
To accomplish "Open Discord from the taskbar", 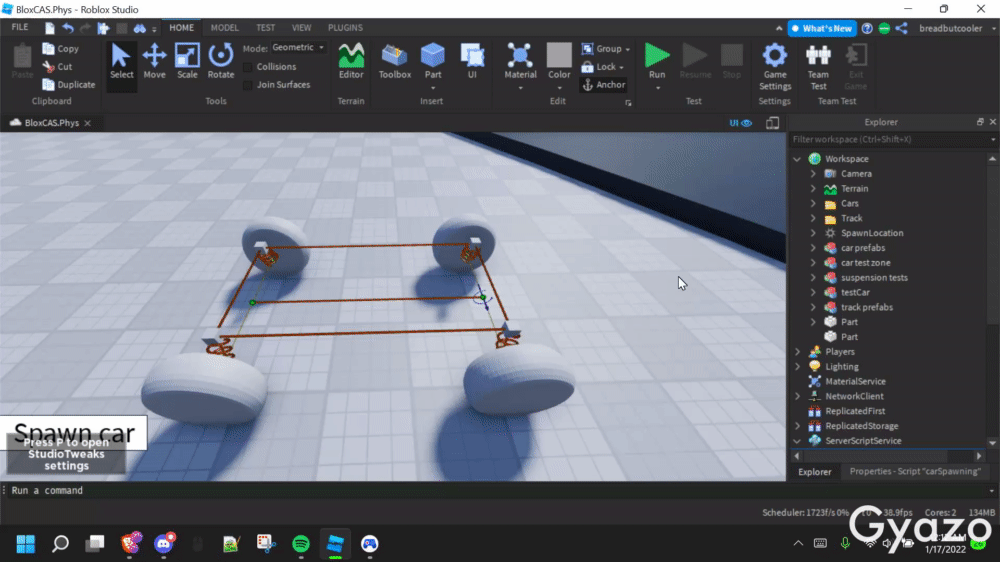I will (164, 544).
